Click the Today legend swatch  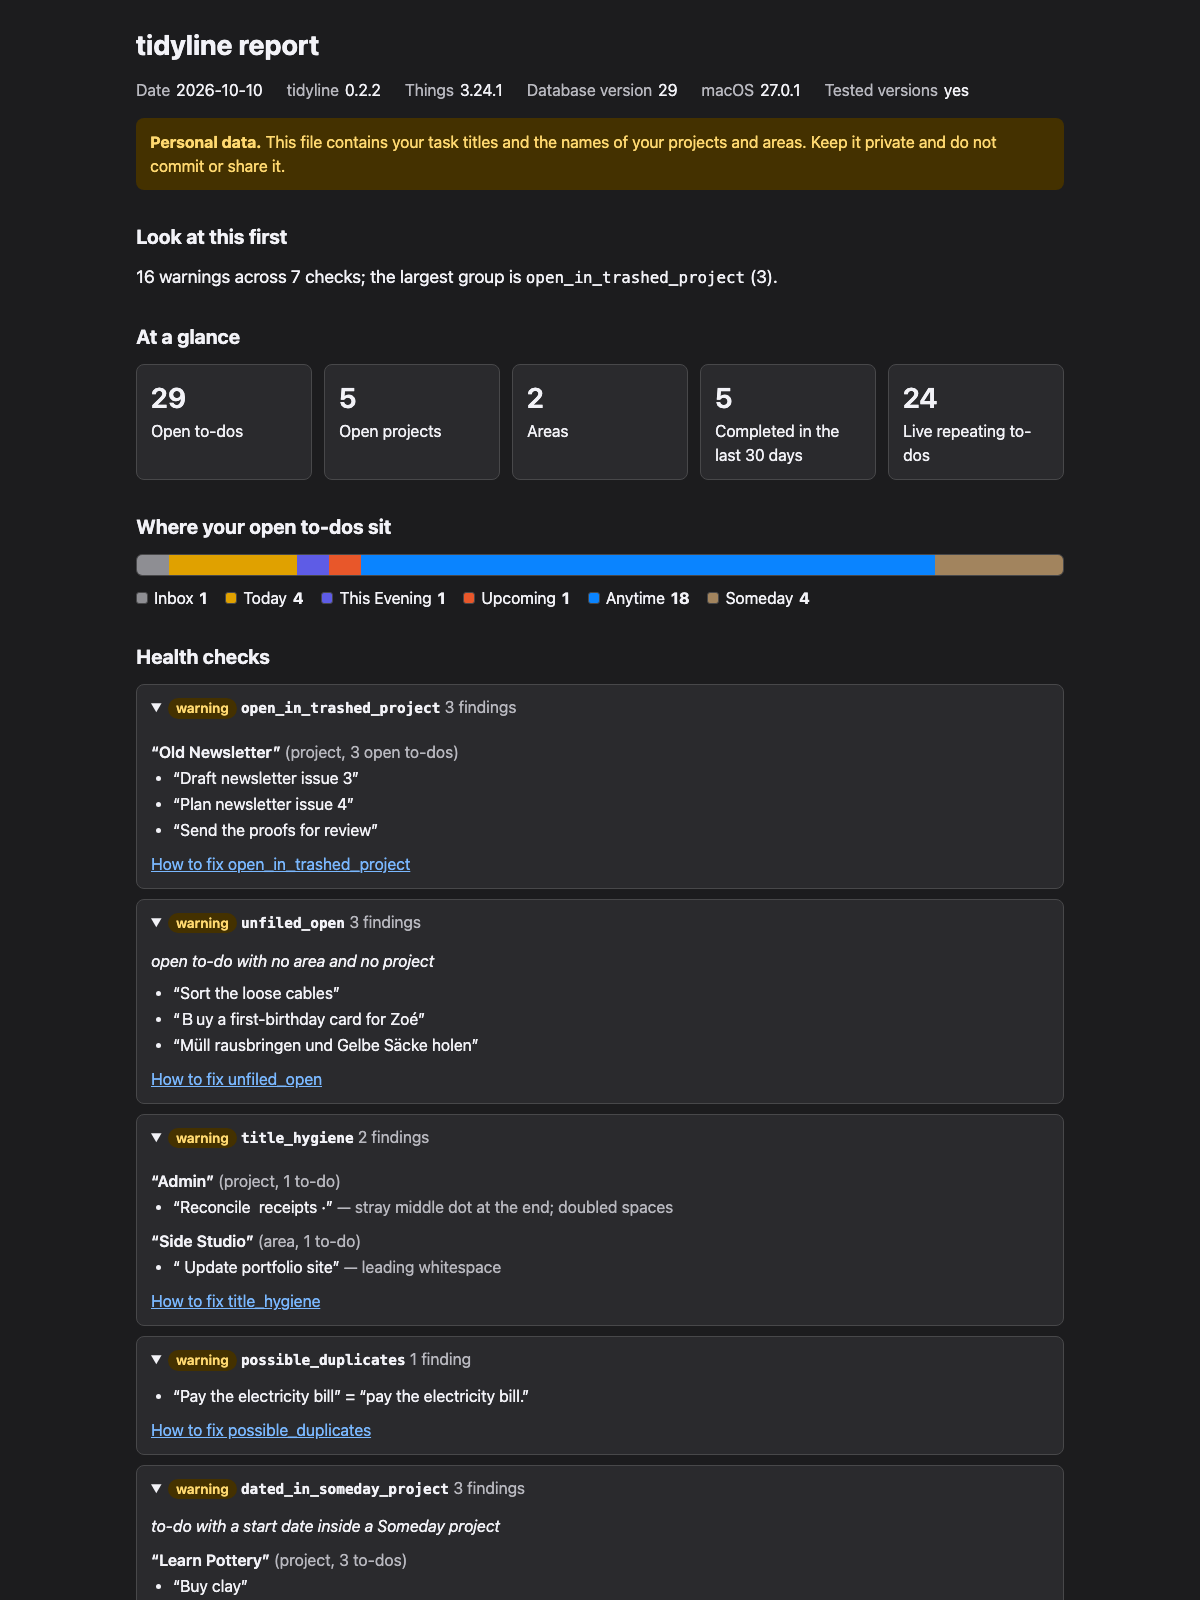click(x=231, y=598)
